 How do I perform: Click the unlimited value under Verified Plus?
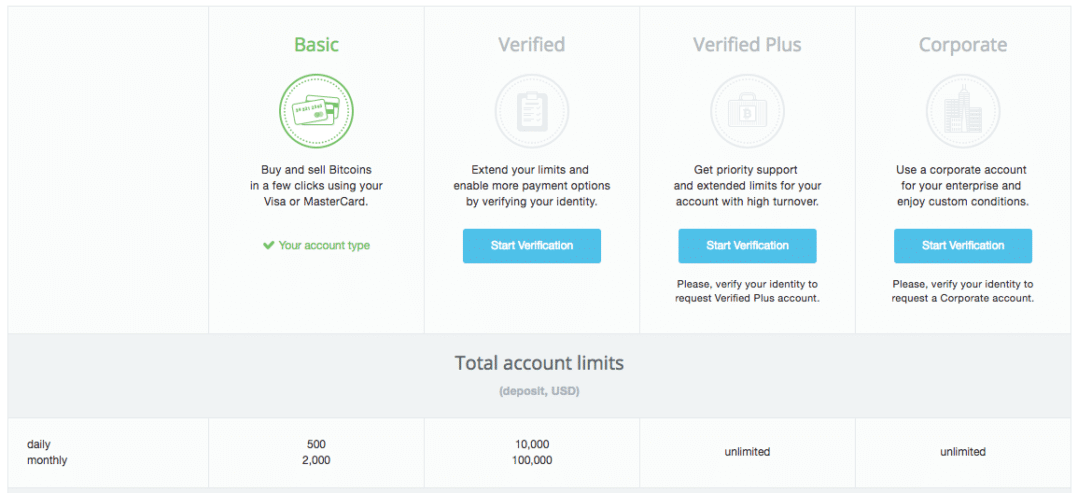(x=747, y=452)
